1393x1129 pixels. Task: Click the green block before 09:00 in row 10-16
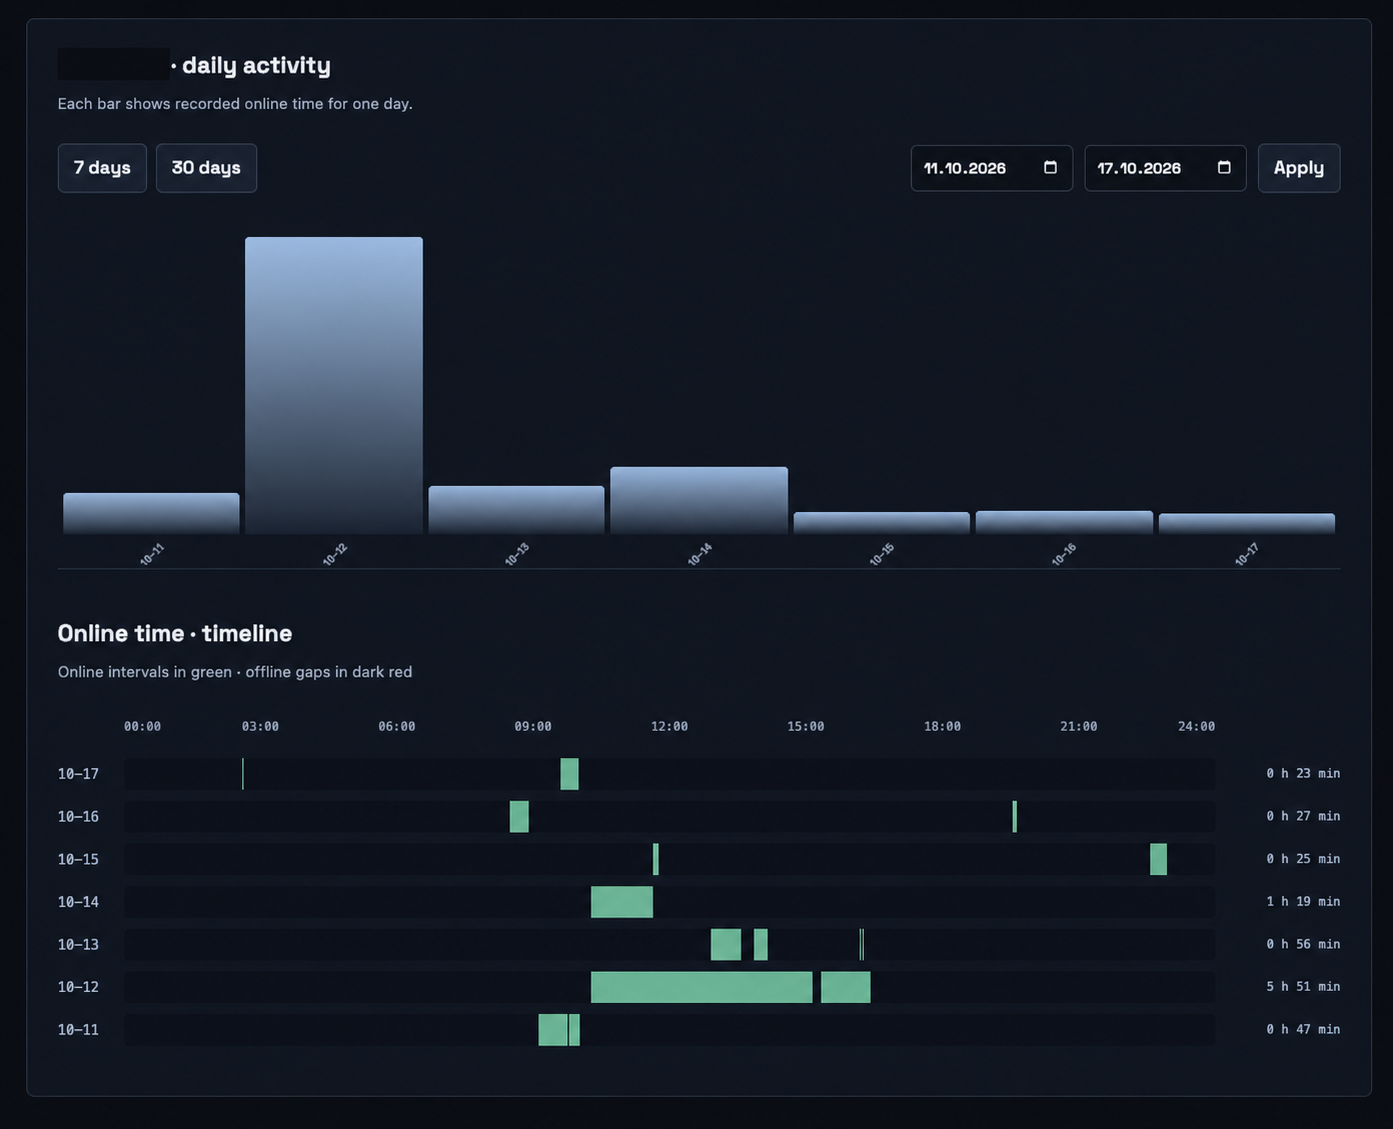[519, 816]
